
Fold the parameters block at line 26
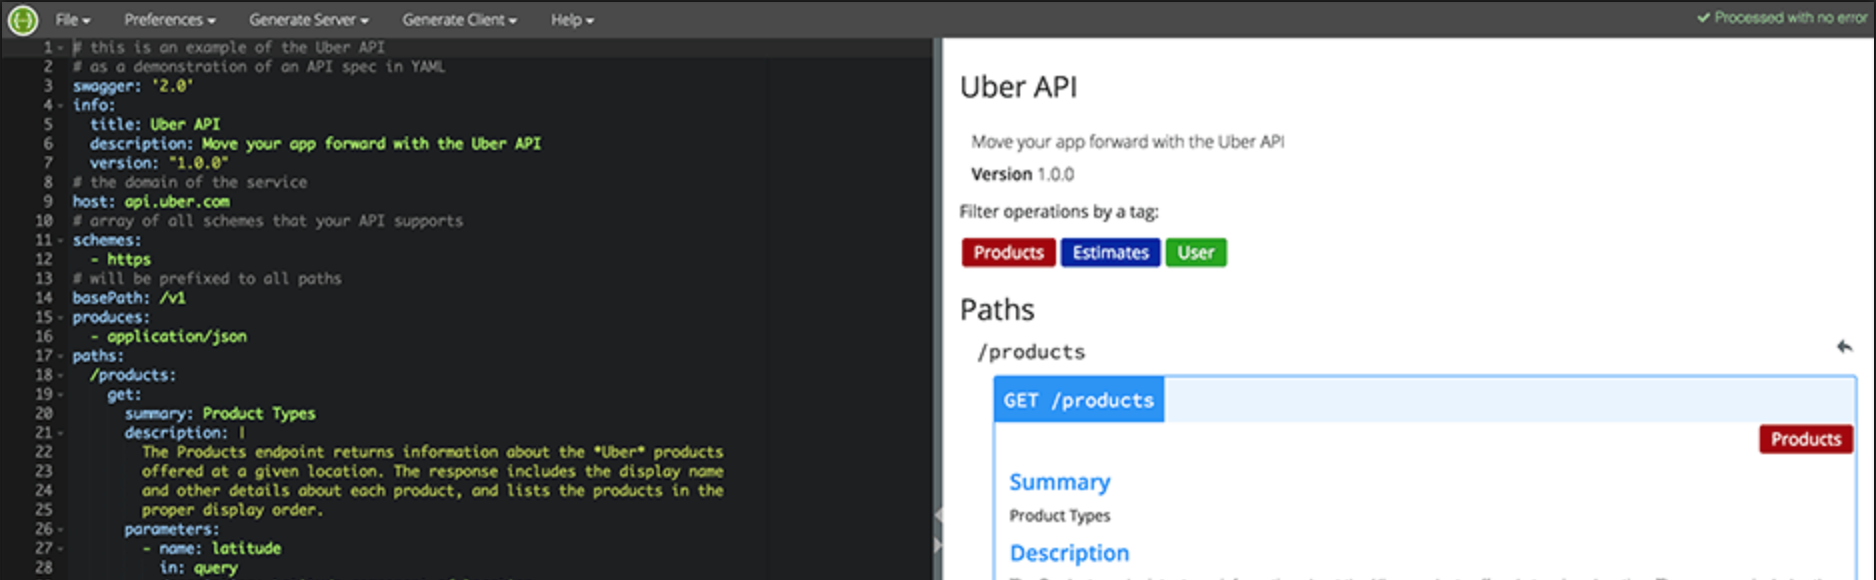61,529
